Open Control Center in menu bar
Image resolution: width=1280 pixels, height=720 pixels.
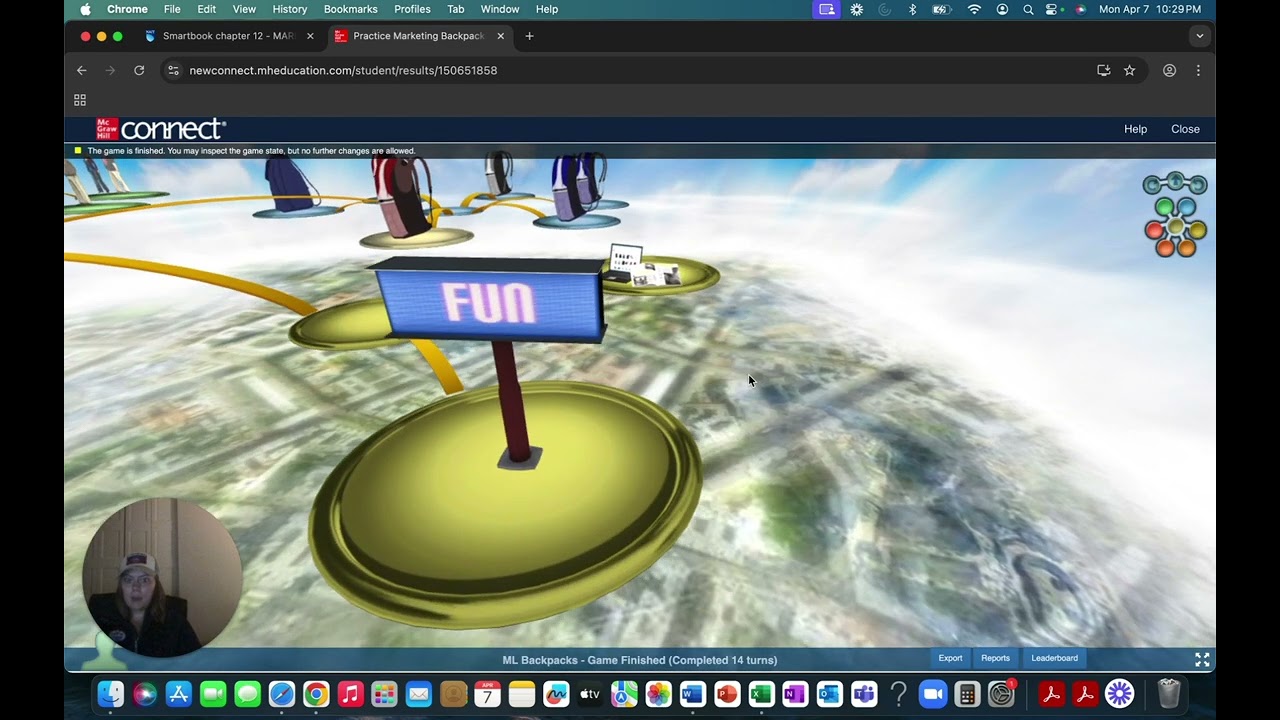click(1052, 9)
